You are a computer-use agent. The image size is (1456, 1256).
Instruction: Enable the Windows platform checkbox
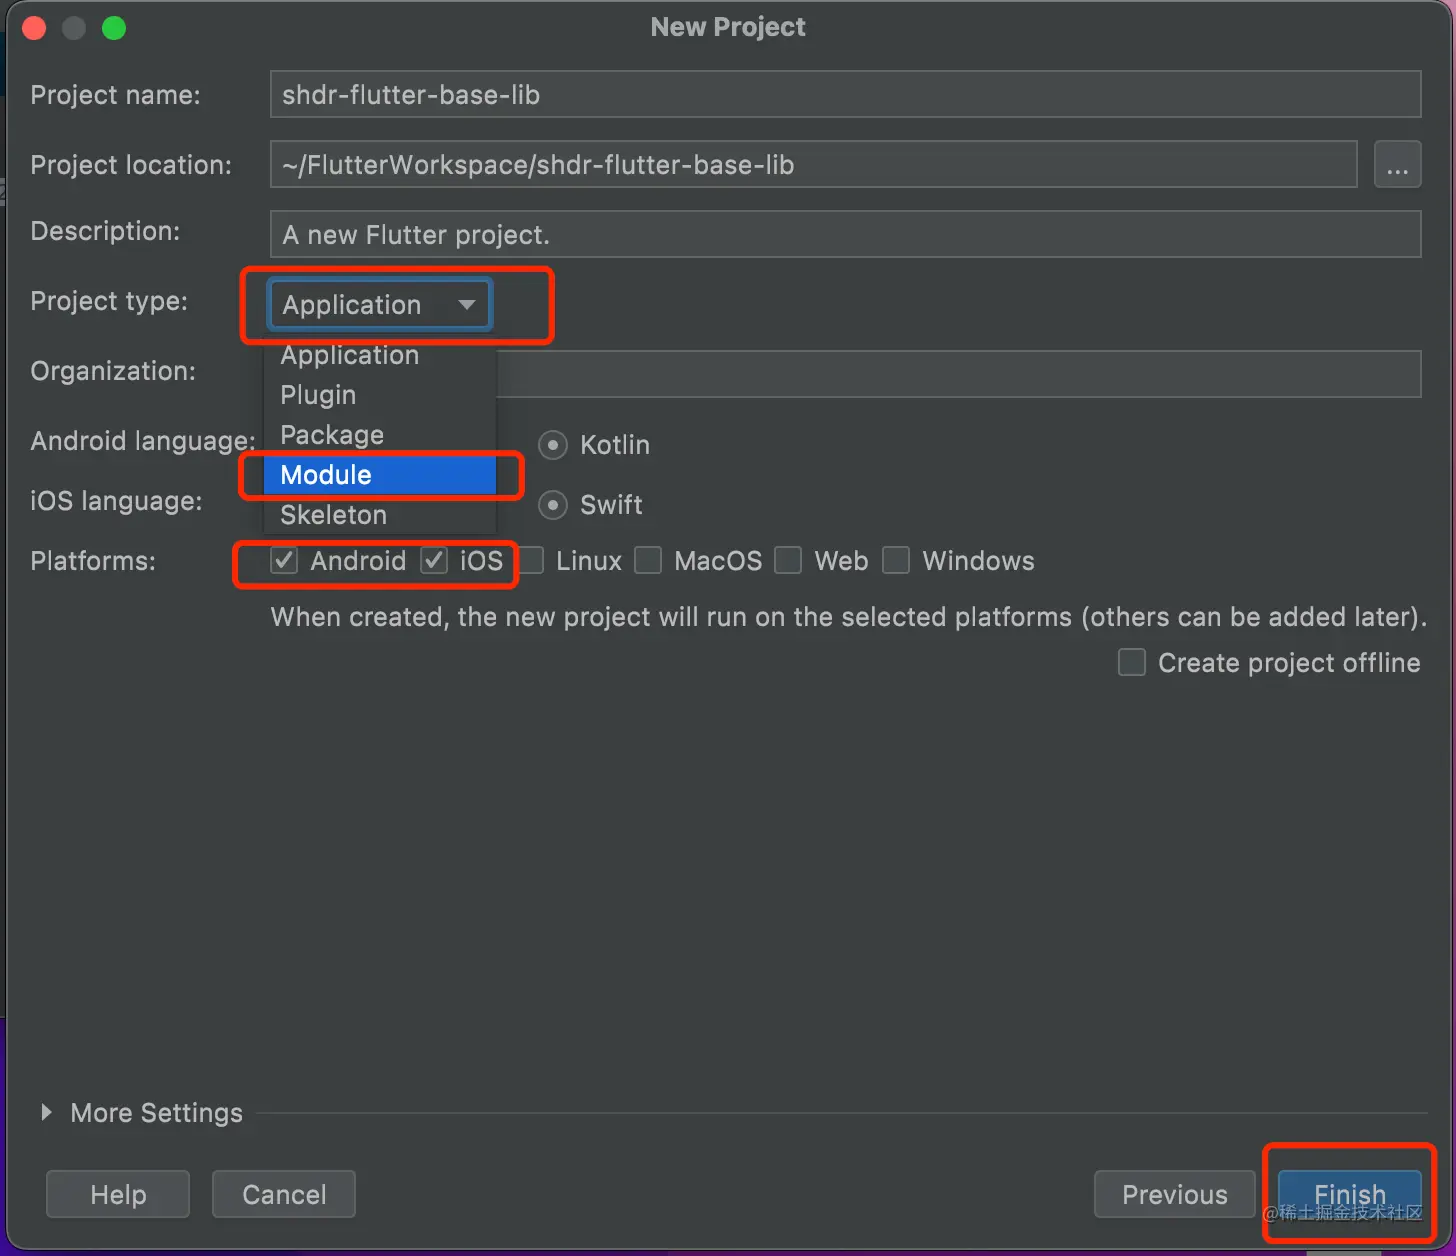coord(897,561)
